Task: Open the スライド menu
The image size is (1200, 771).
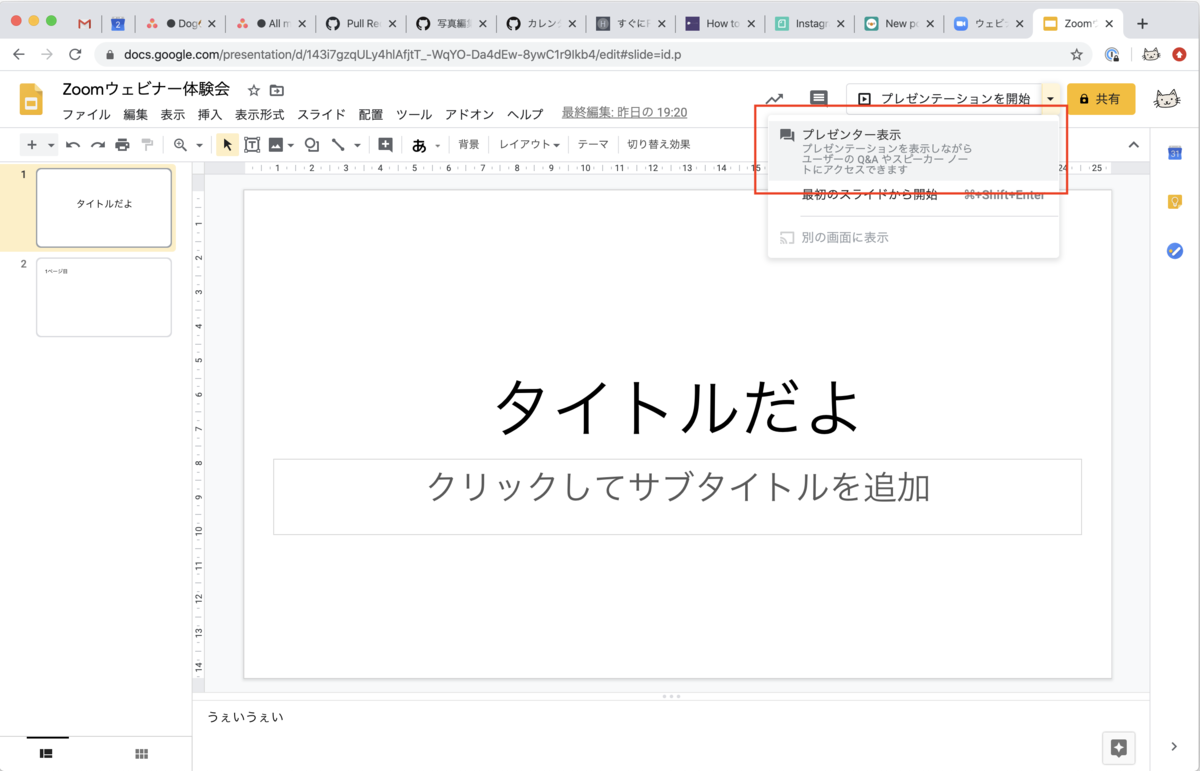Action: 321,114
